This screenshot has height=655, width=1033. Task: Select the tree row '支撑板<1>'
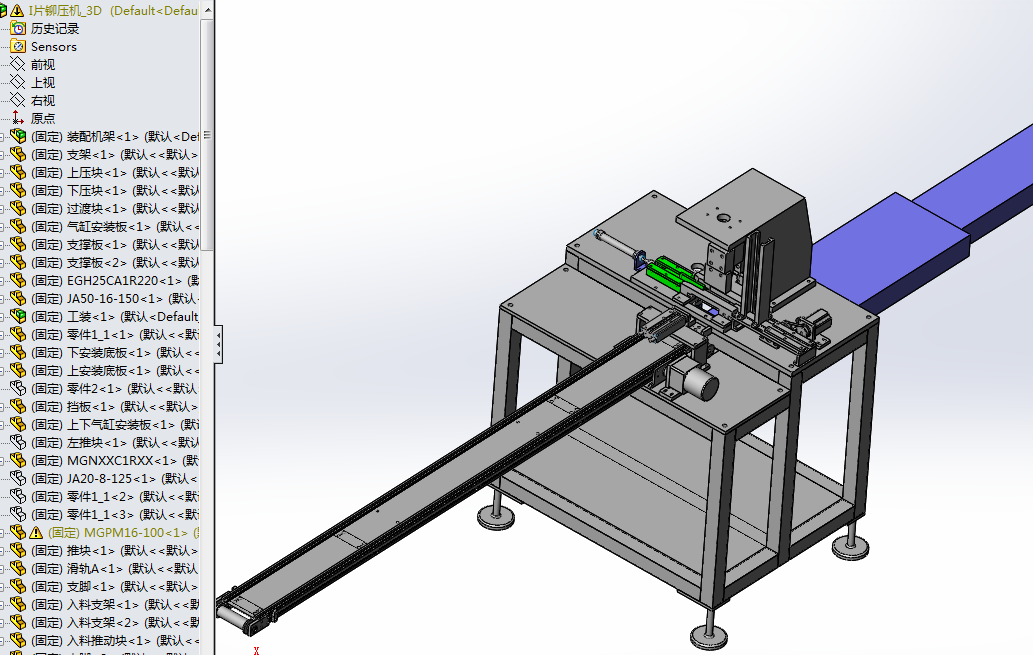pos(100,244)
